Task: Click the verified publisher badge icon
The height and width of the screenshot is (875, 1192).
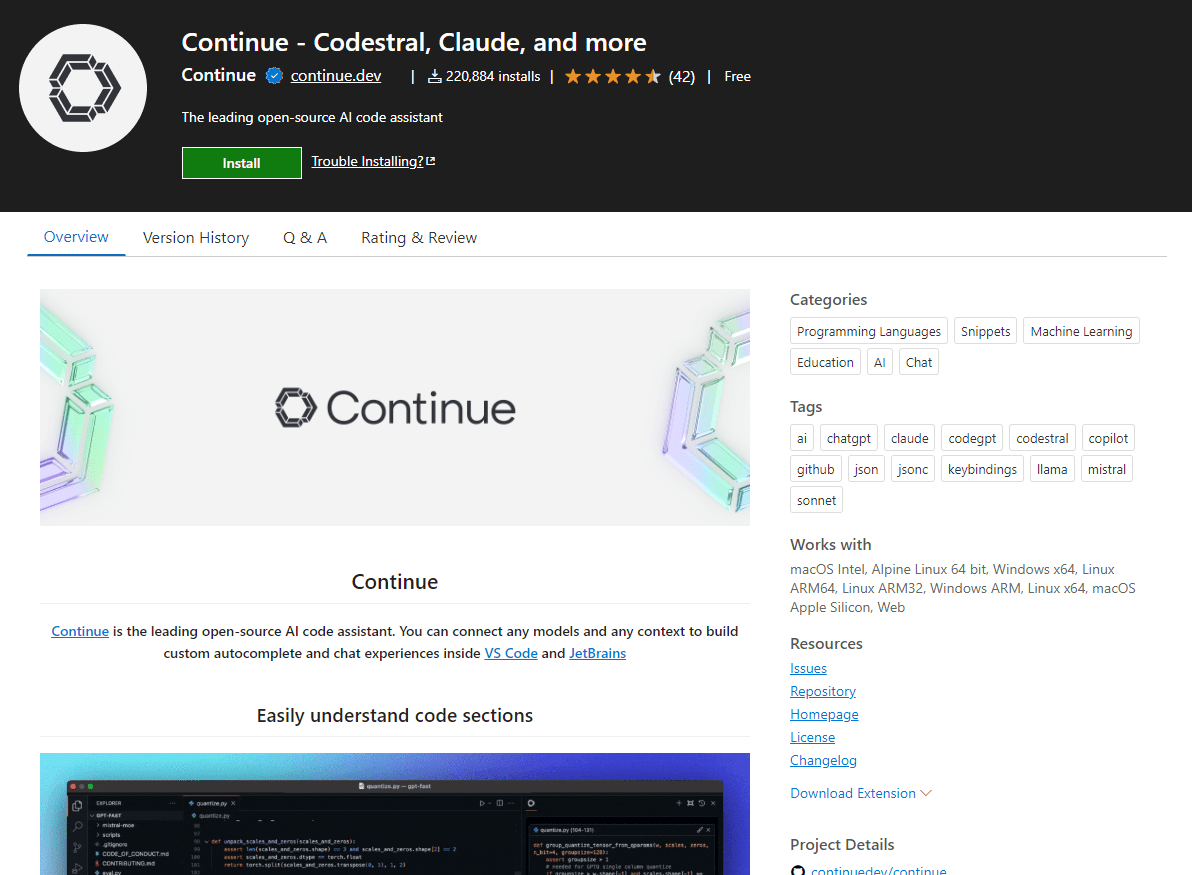Action: (274, 76)
